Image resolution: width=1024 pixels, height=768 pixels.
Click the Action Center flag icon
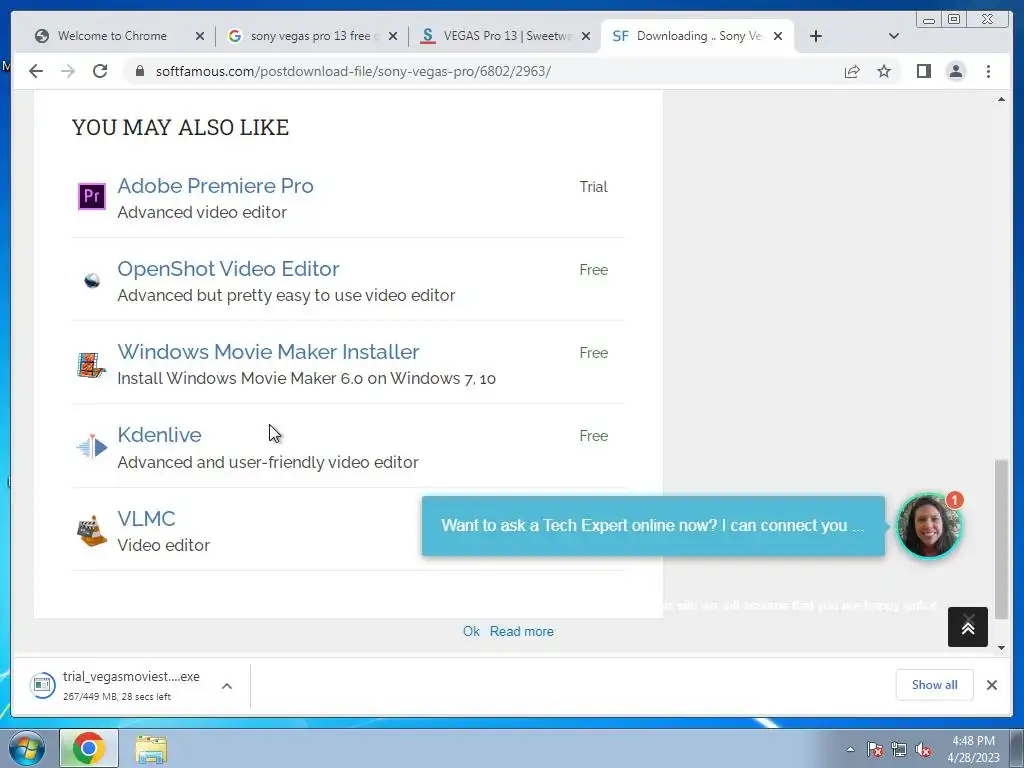point(875,749)
